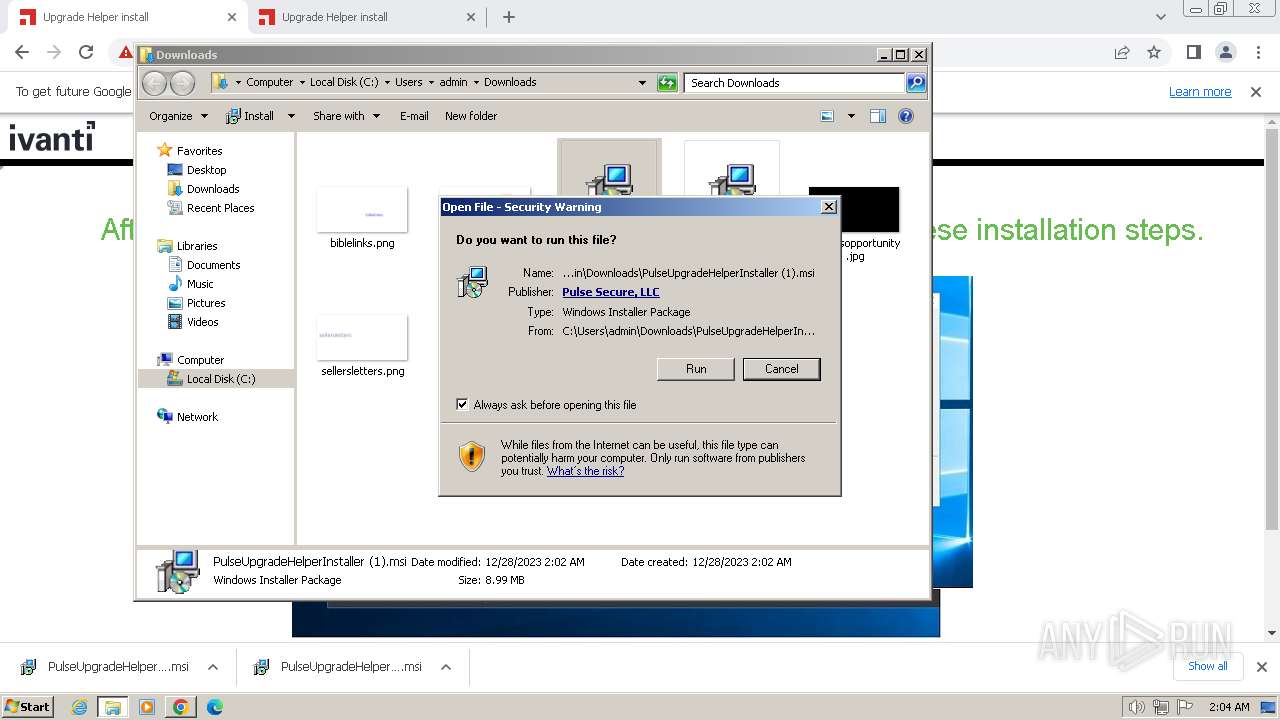Click the Run button in Security Warning

696,369
